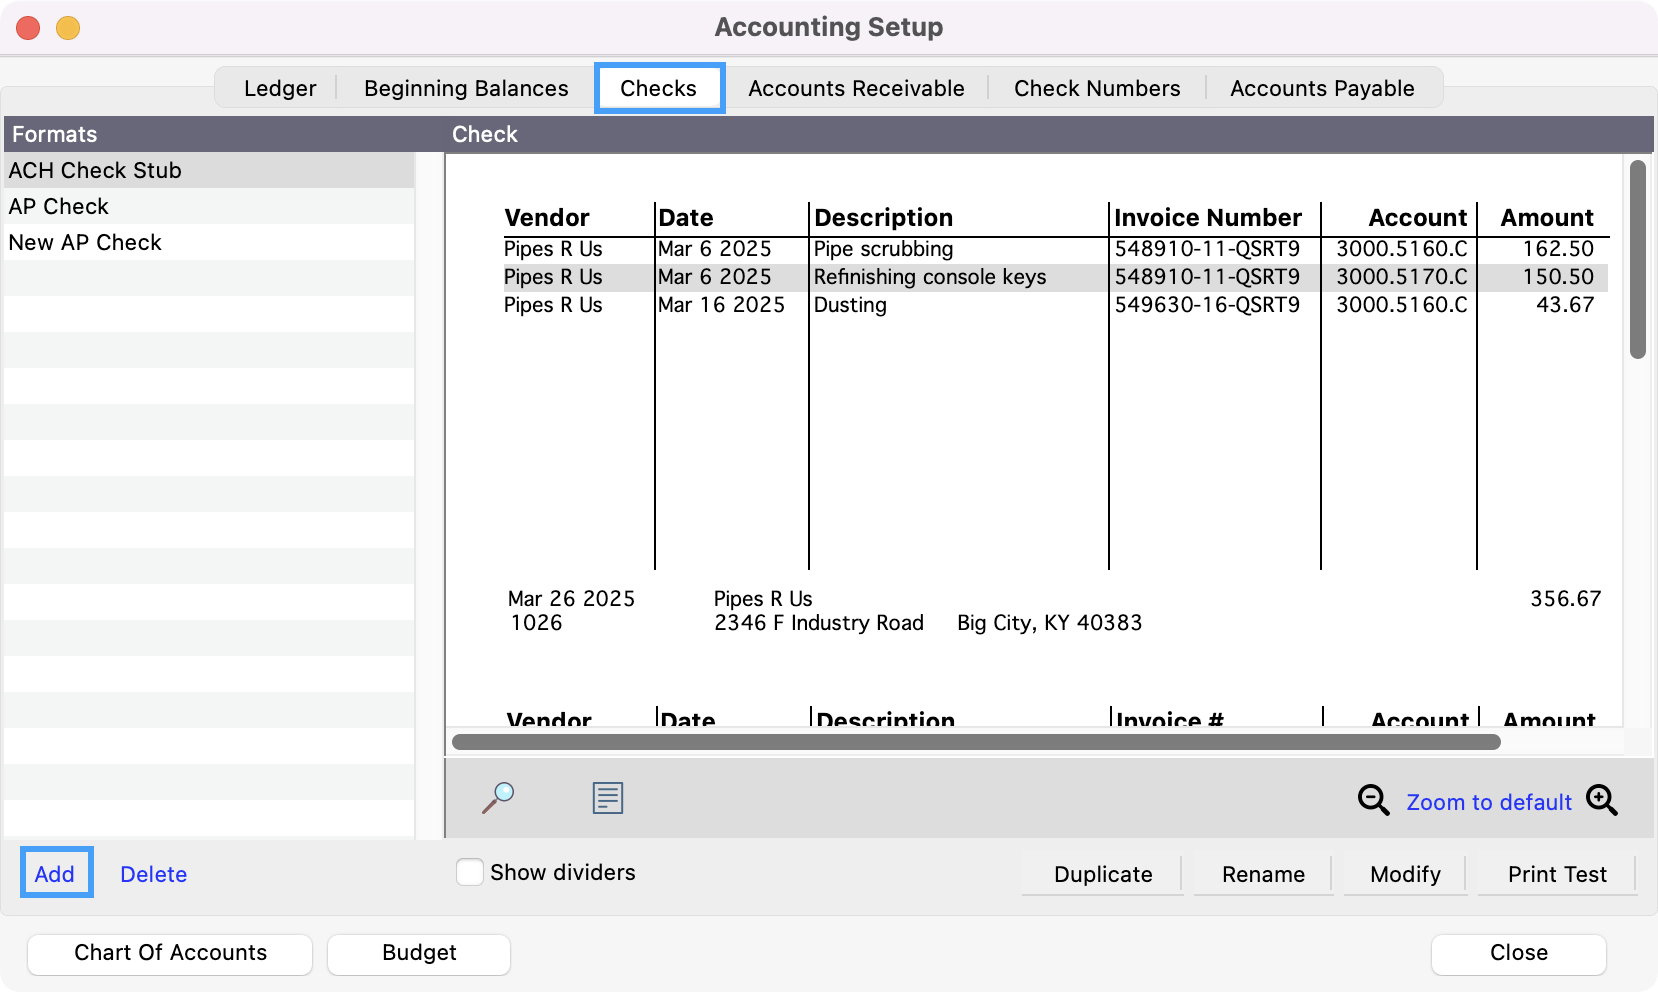Select the New AP Check format
Image resolution: width=1658 pixels, height=992 pixels.
[85, 242]
